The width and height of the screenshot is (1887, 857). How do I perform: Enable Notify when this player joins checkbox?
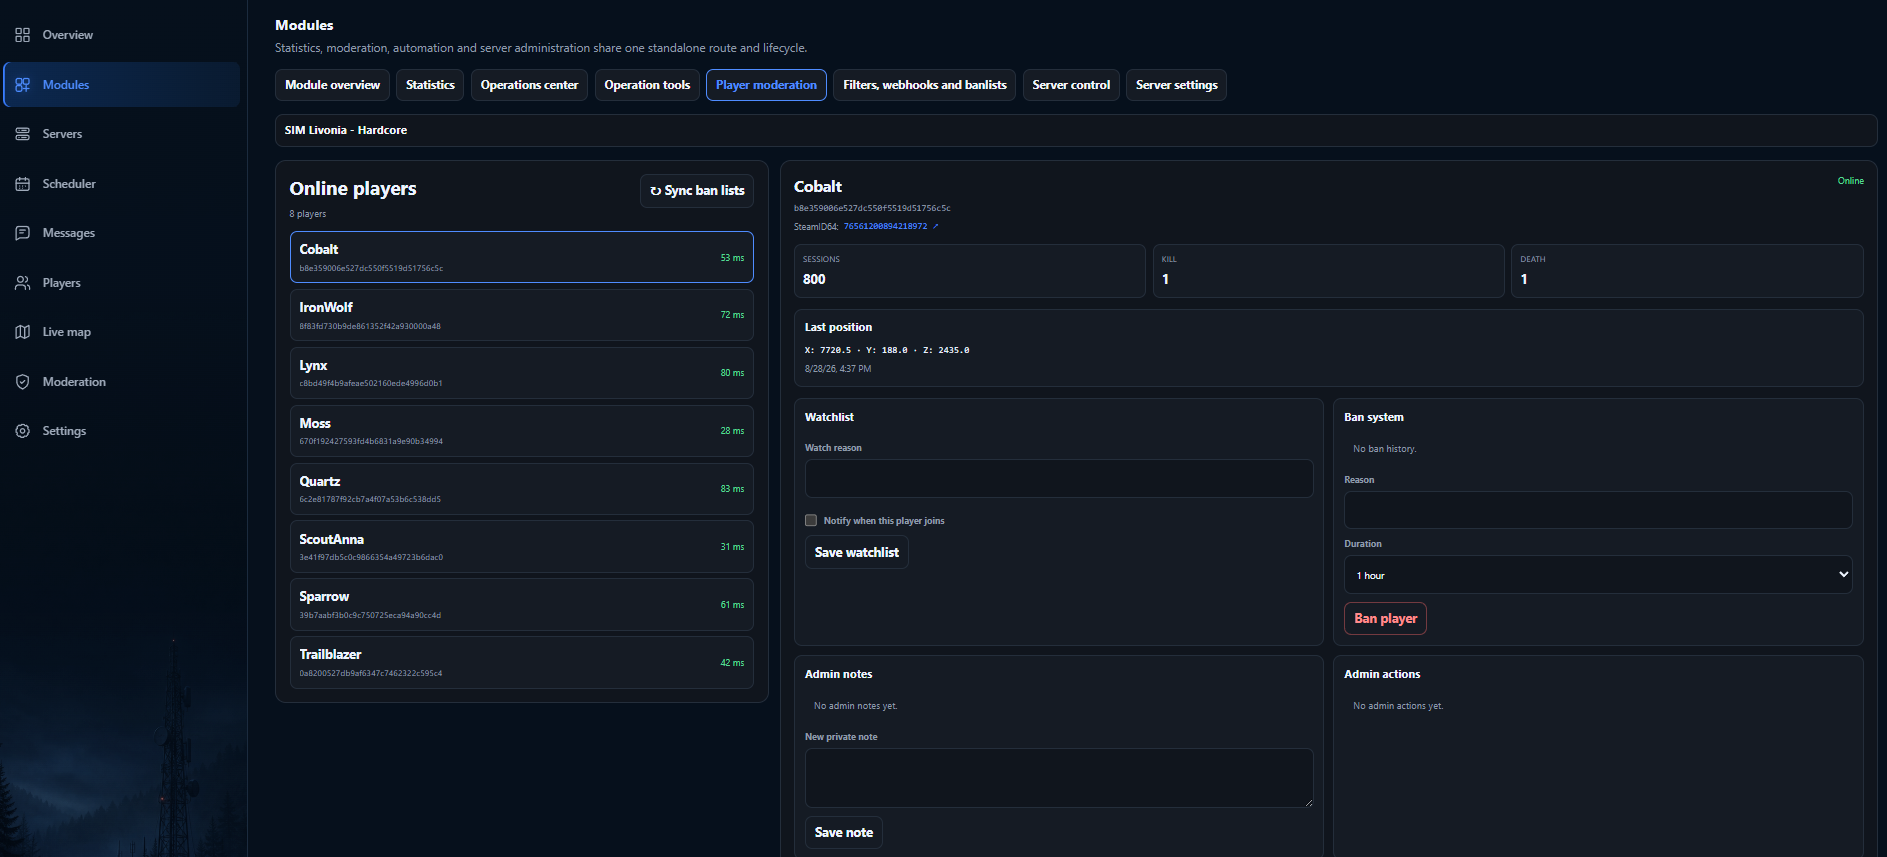pyautogui.click(x=811, y=520)
